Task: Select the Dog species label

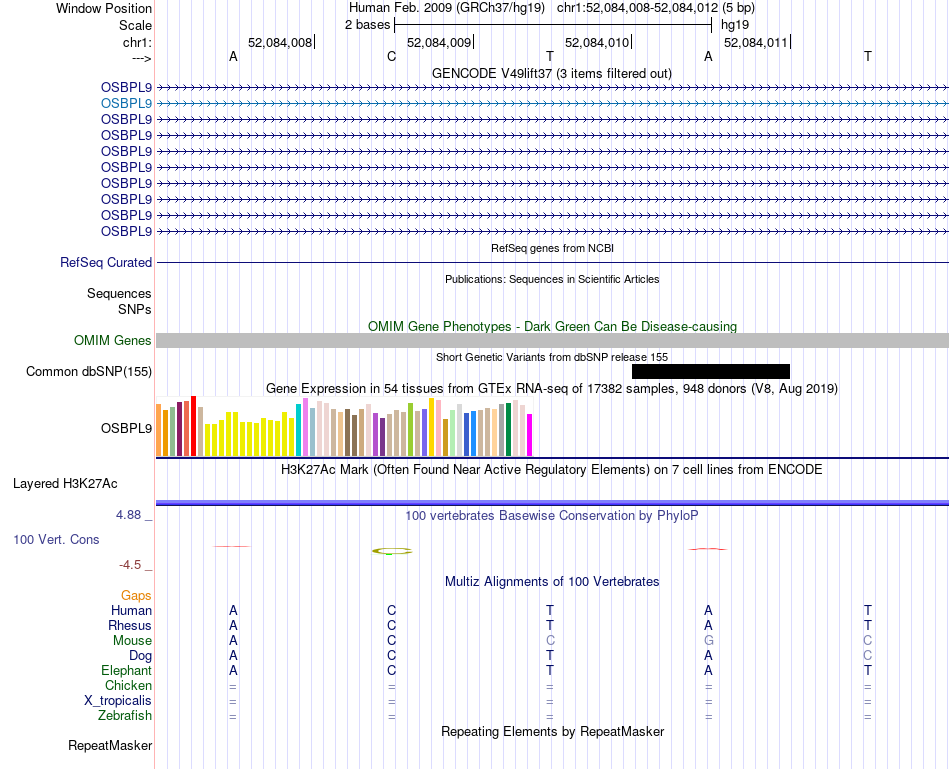Action: pyautogui.click(x=140, y=656)
